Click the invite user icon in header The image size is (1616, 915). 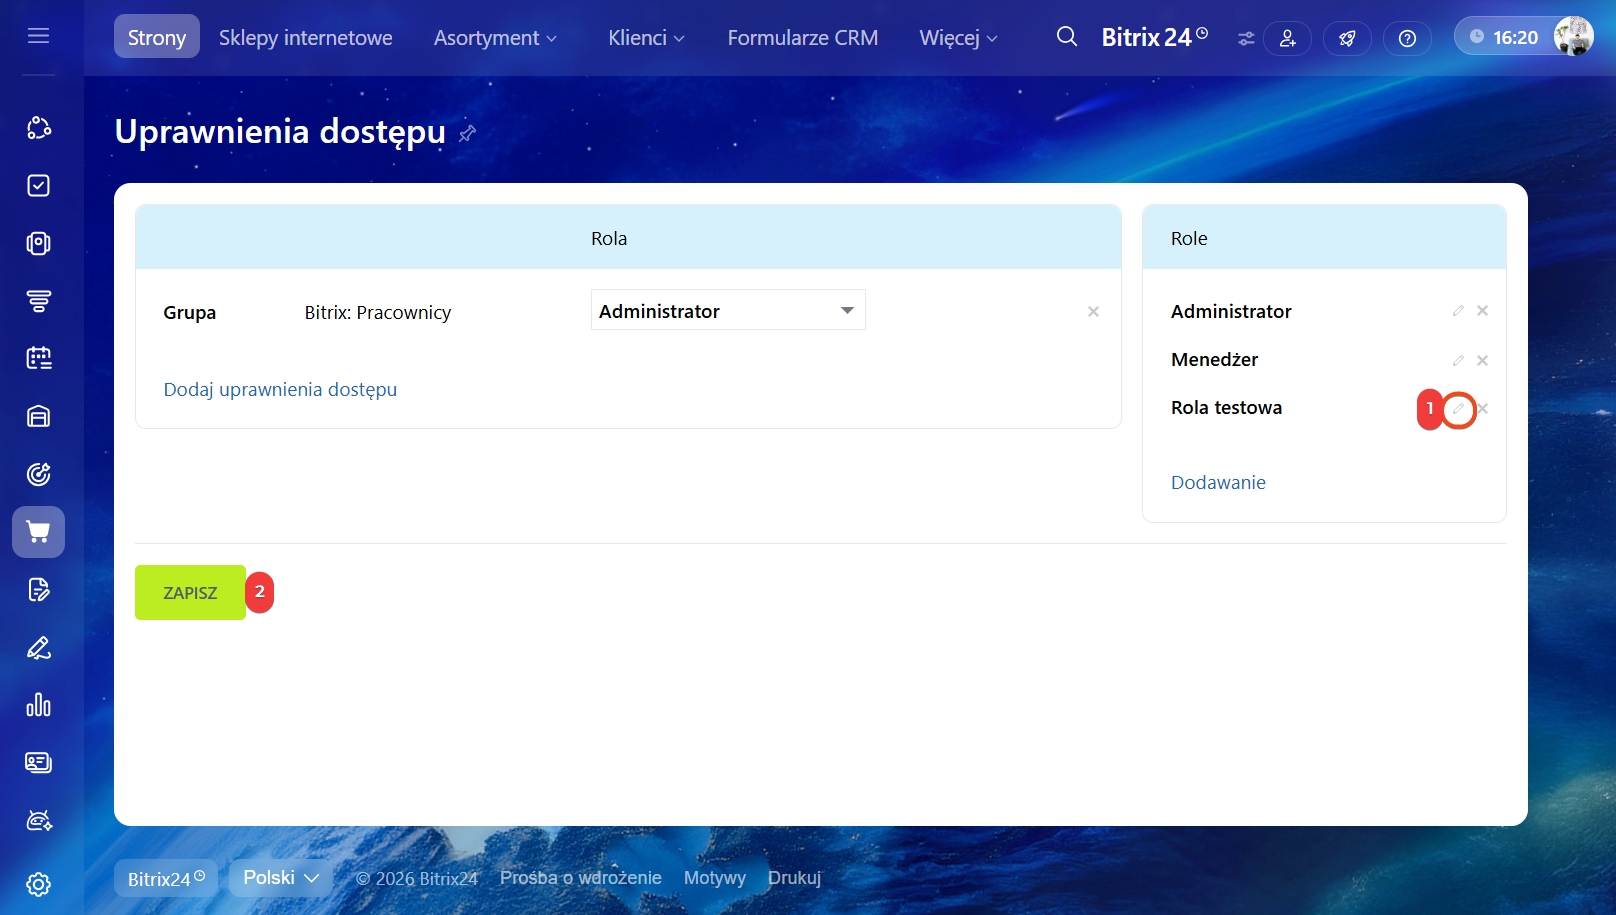pyautogui.click(x=1287, y=38)
